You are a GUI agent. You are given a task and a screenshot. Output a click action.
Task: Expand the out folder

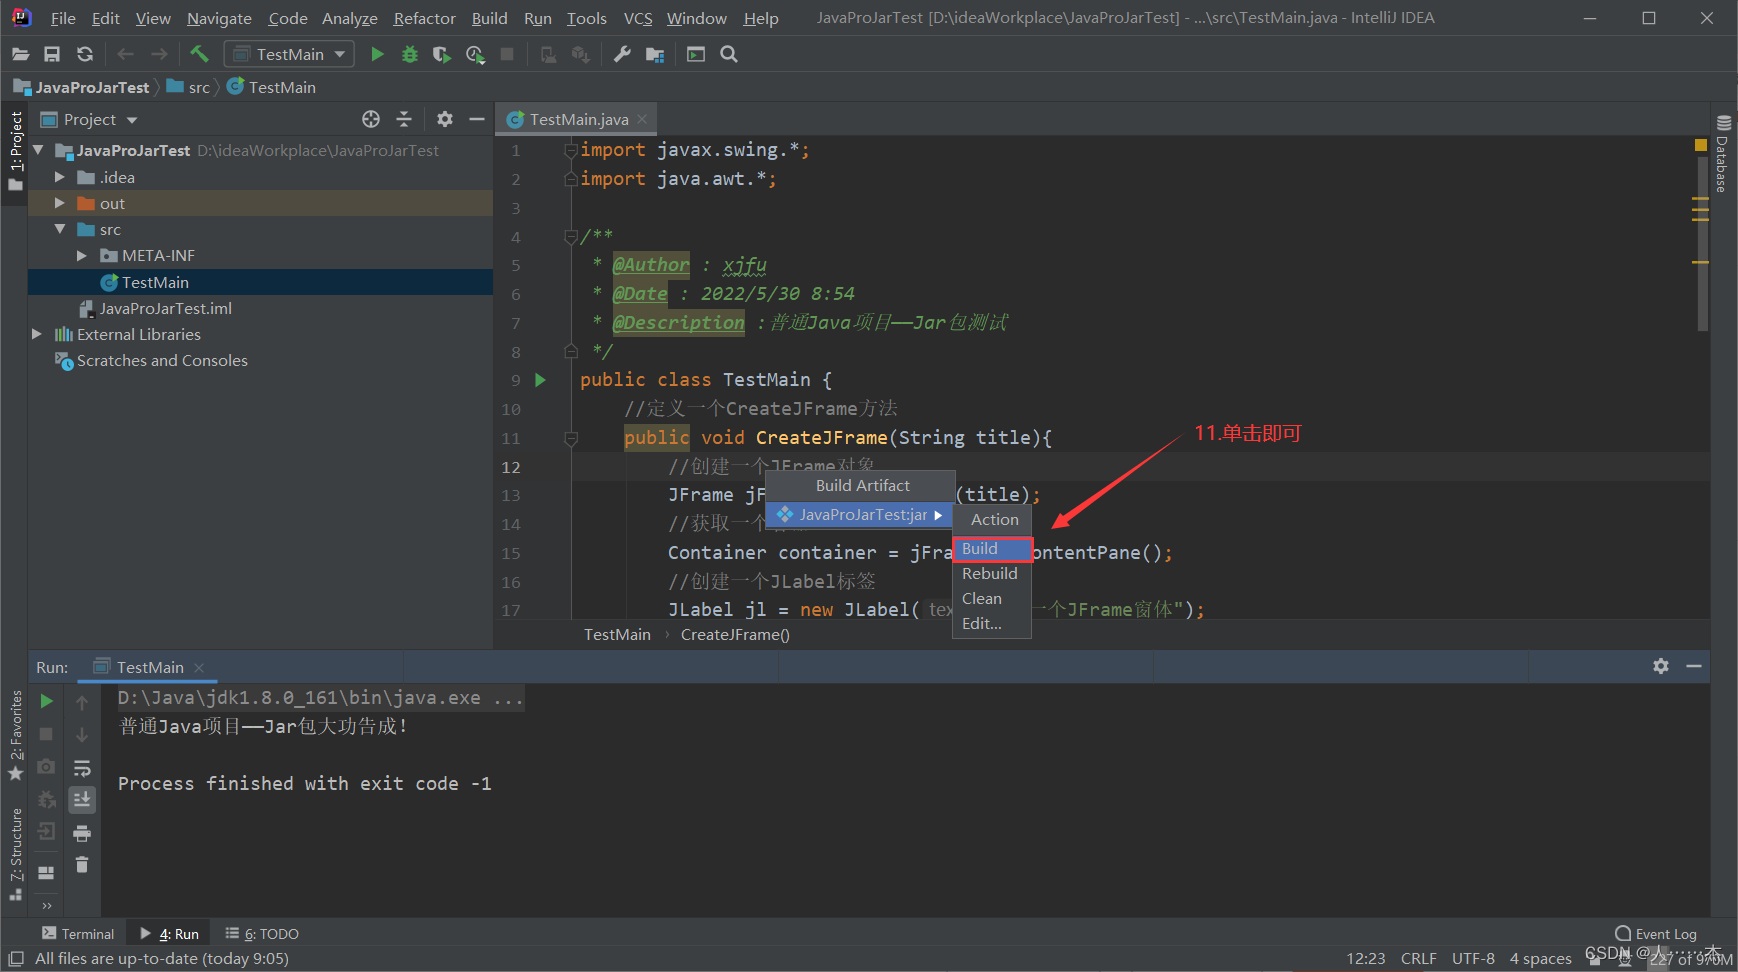pyautogui.click(x=60, y=203)
